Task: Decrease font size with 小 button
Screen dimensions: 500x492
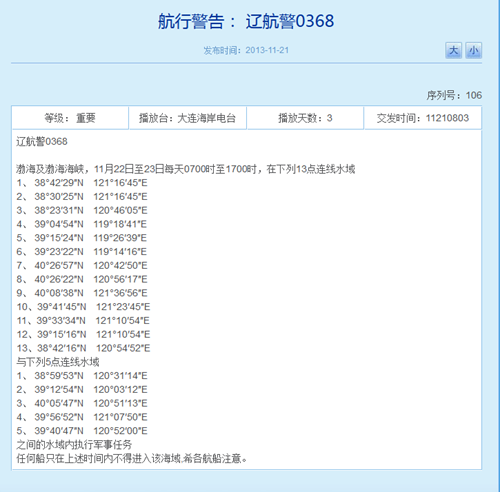Action: pos(473,50)
